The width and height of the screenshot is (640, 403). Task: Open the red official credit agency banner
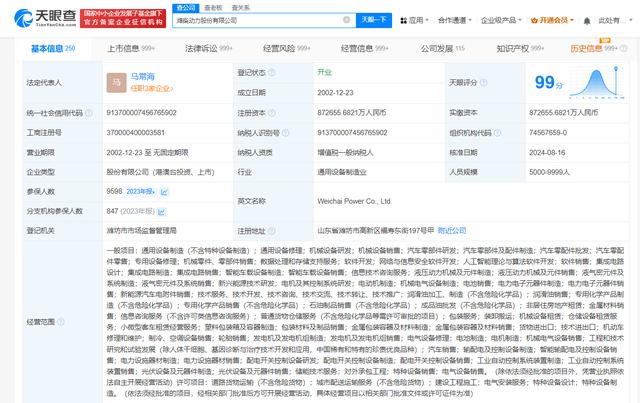123,18
